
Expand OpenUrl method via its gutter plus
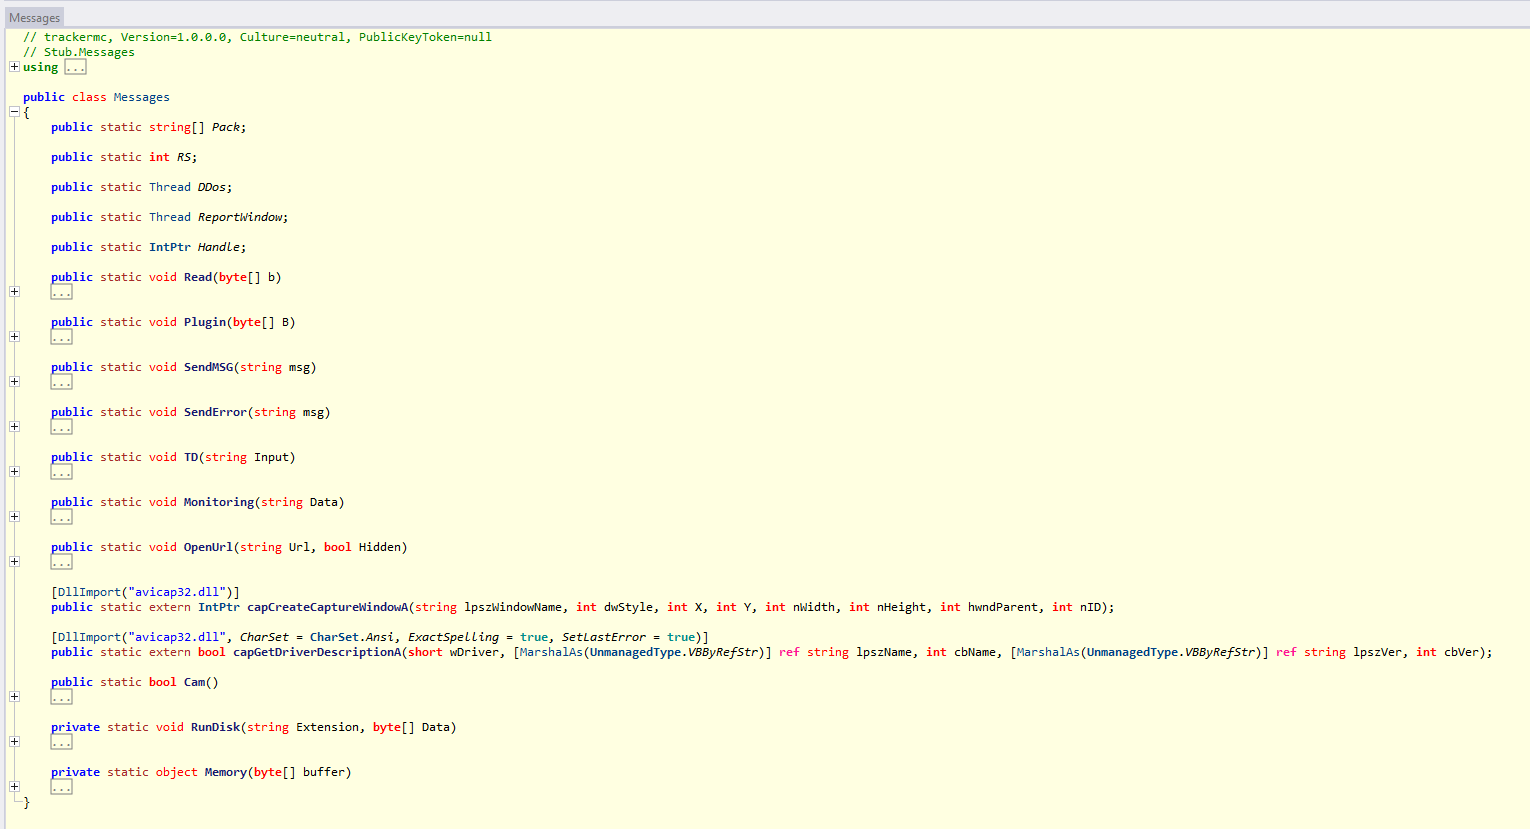(x=14, y=562)
